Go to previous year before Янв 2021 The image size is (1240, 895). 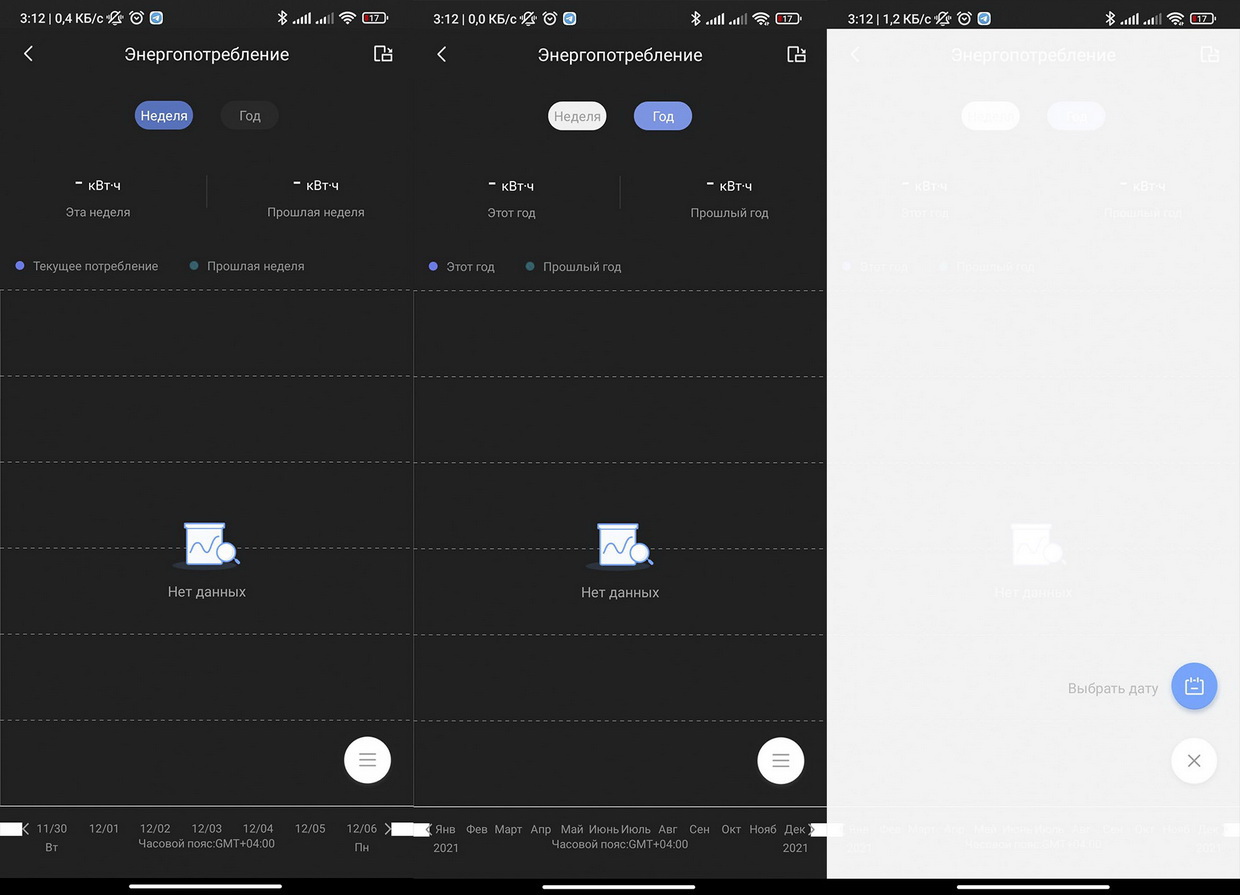coord(428,829)
